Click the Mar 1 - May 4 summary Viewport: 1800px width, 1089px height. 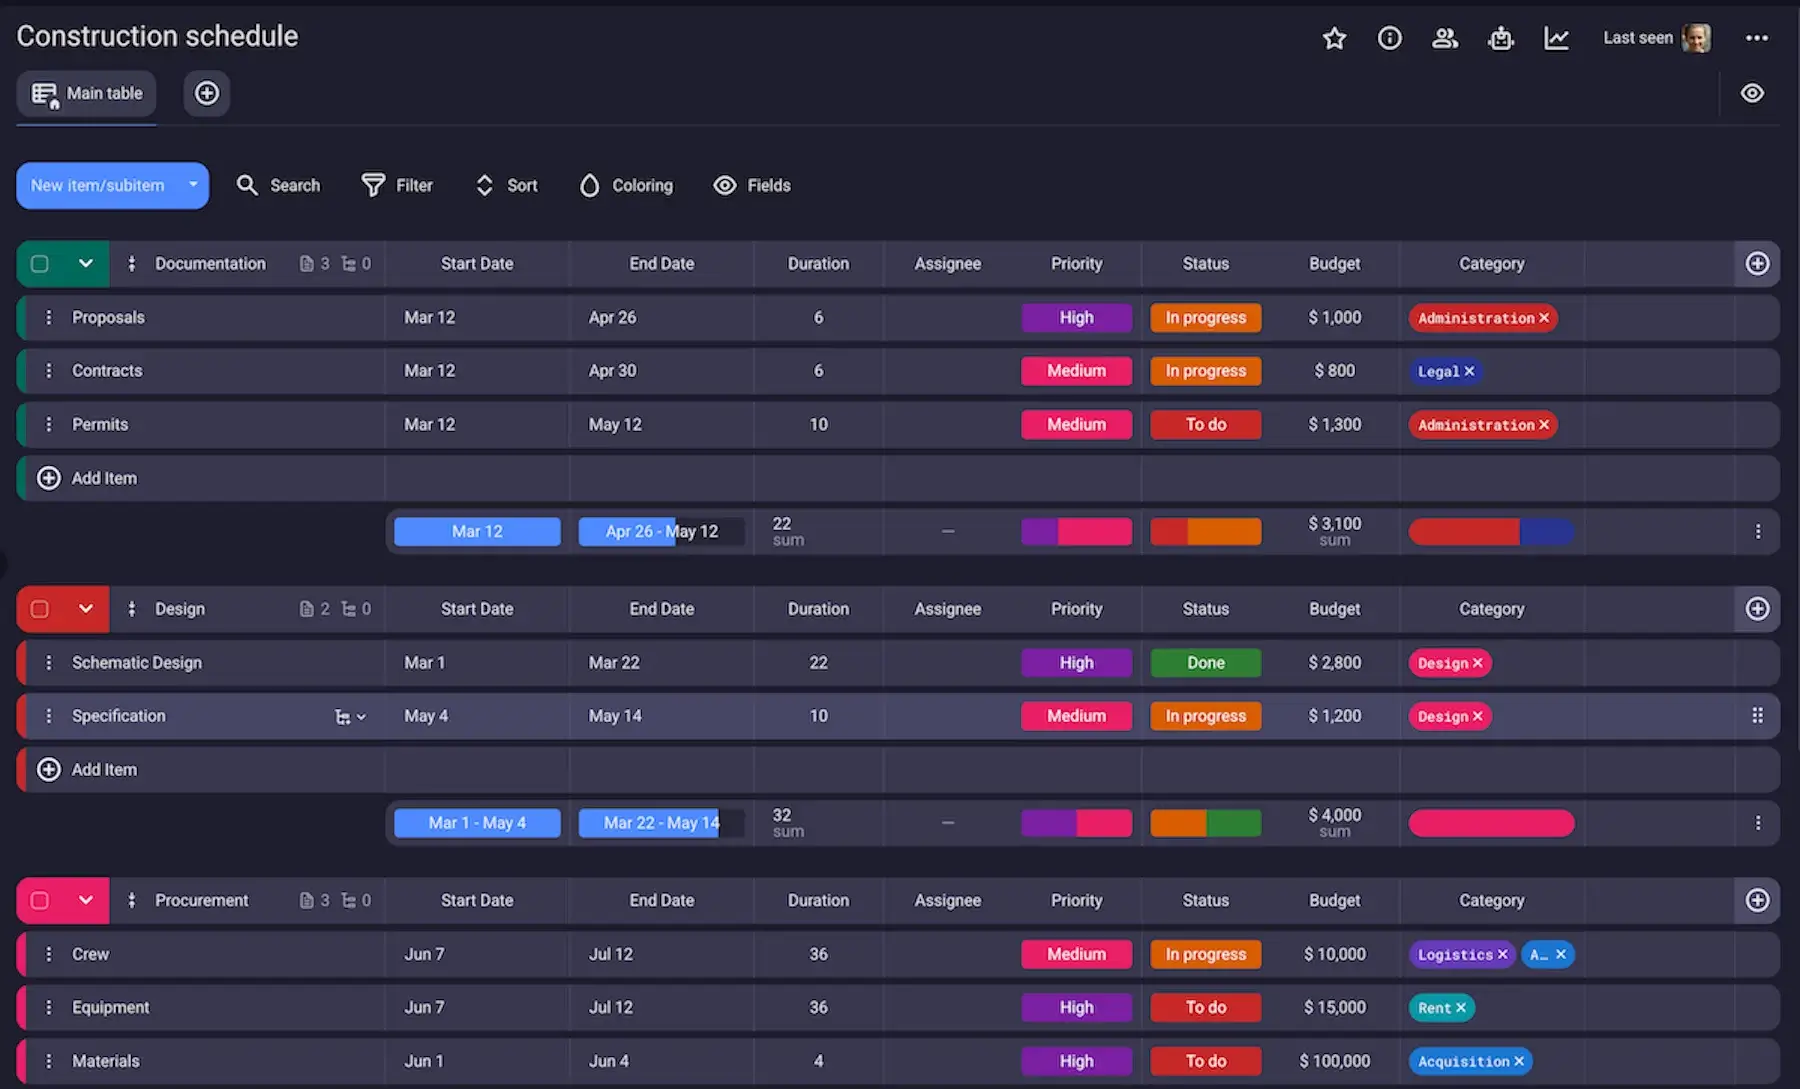(x=477, y=822)
